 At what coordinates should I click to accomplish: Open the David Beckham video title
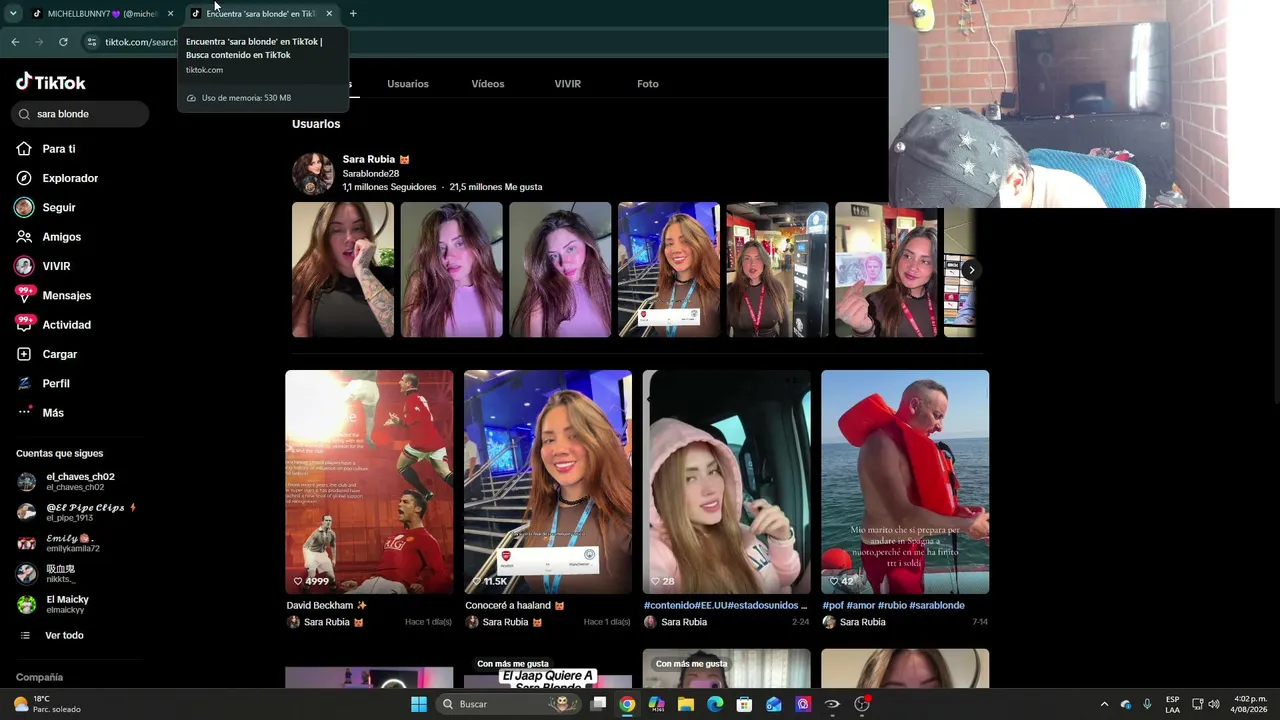coord(327,606)
